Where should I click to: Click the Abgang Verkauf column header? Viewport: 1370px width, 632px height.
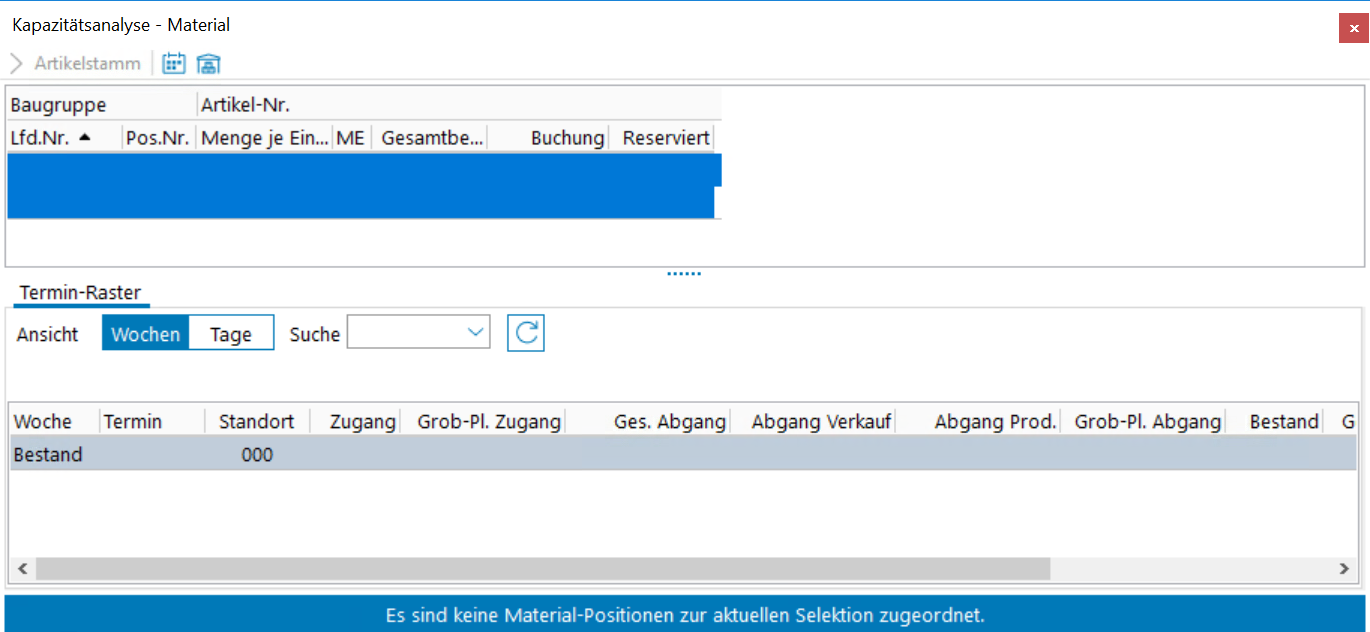[x=821, y=422]
